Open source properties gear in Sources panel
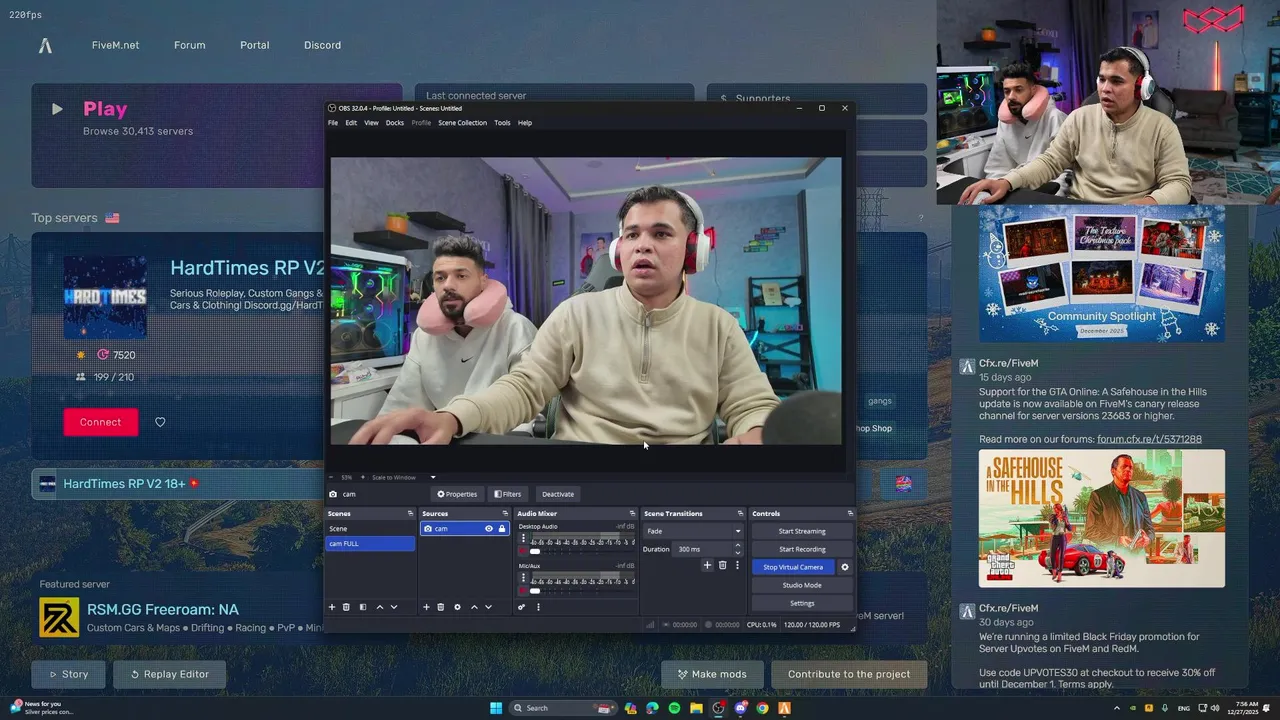The height and width of the screenshot is (720, 1280). click(457, 607)
